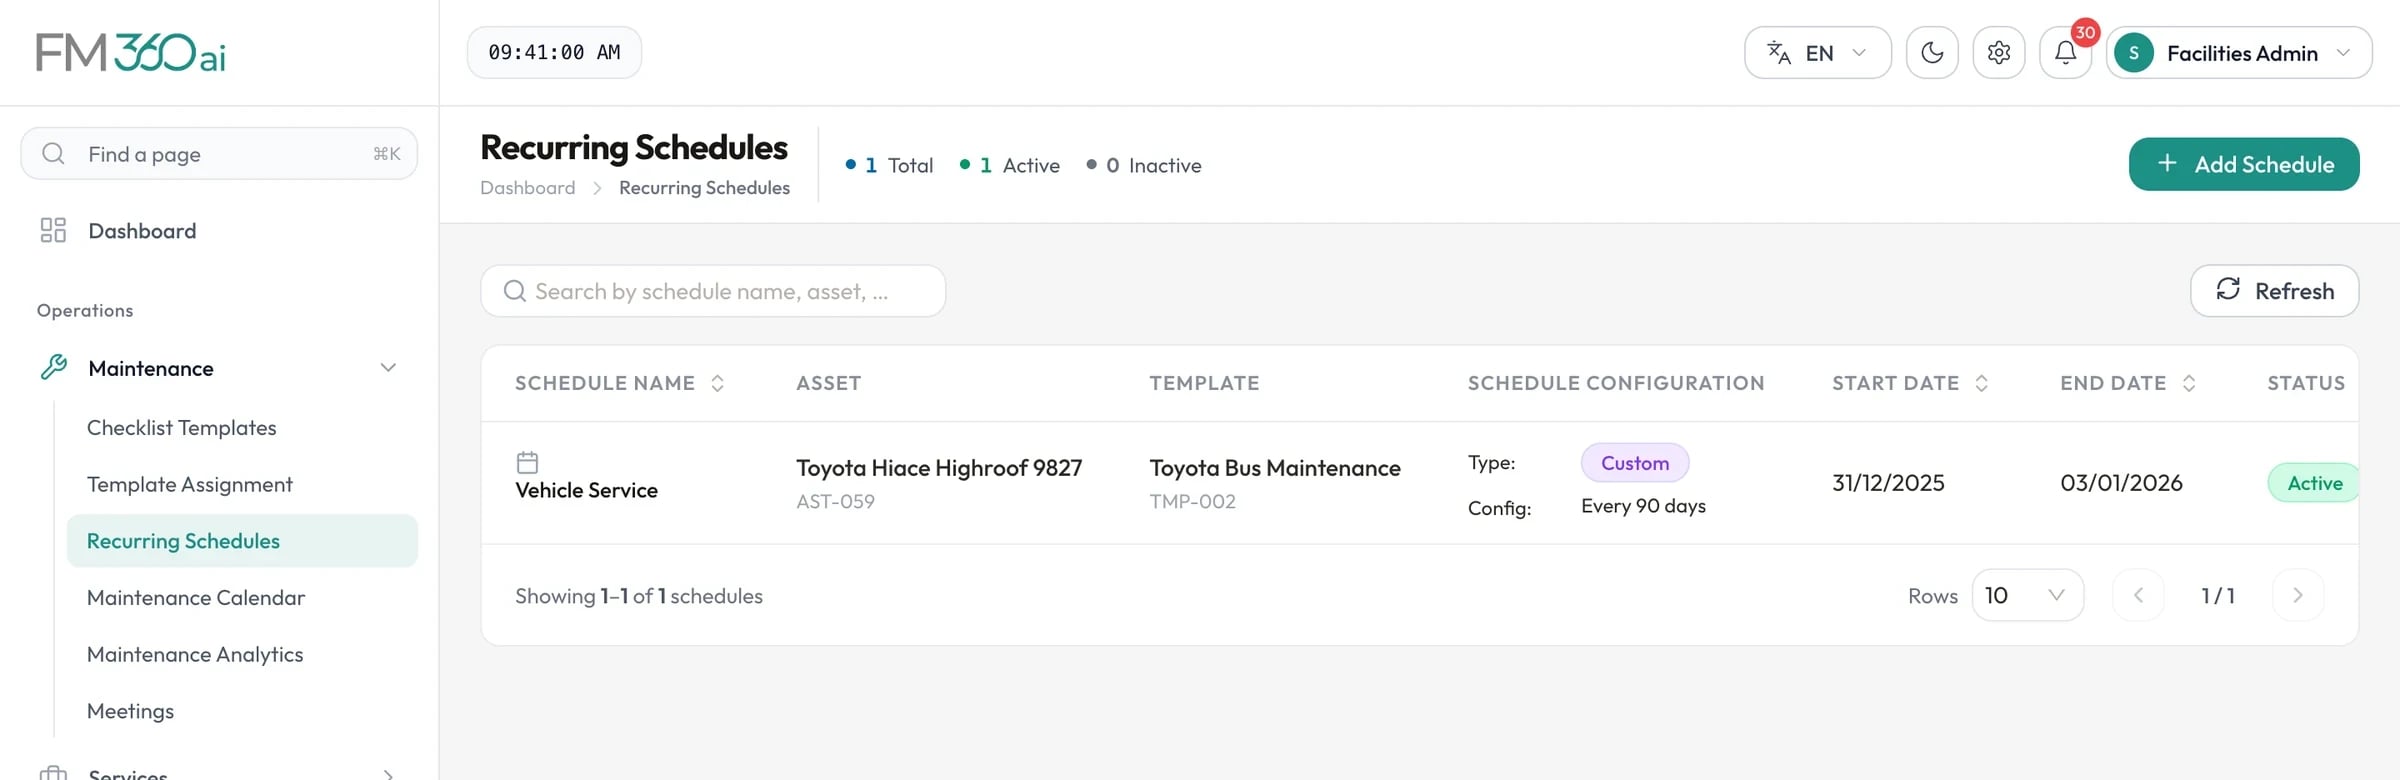Click the AST-059 asset code
Image resolution: width=2400 pixels, height=780 pixels.
(835, 501)
